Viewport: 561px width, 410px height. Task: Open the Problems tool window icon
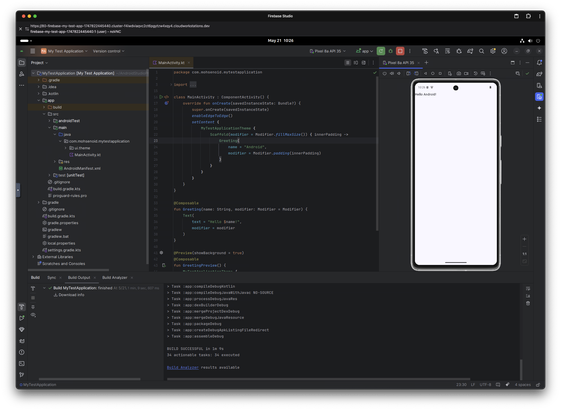22,352
